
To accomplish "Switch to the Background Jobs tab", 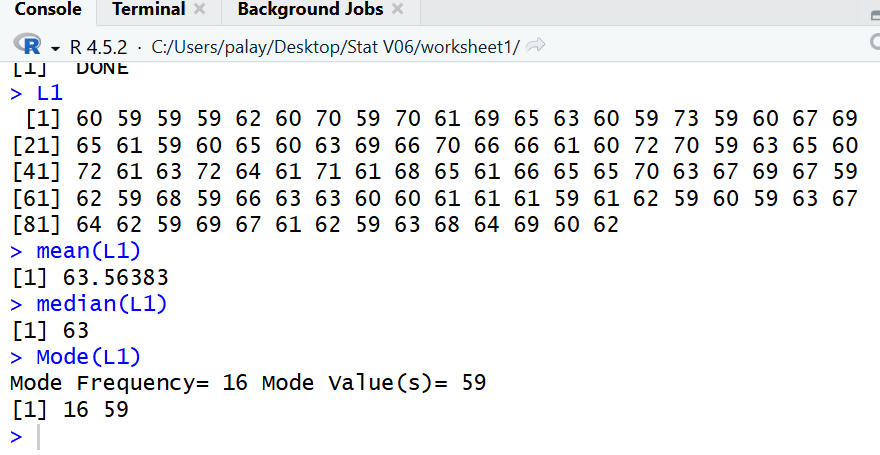I will tap(310, 10).
